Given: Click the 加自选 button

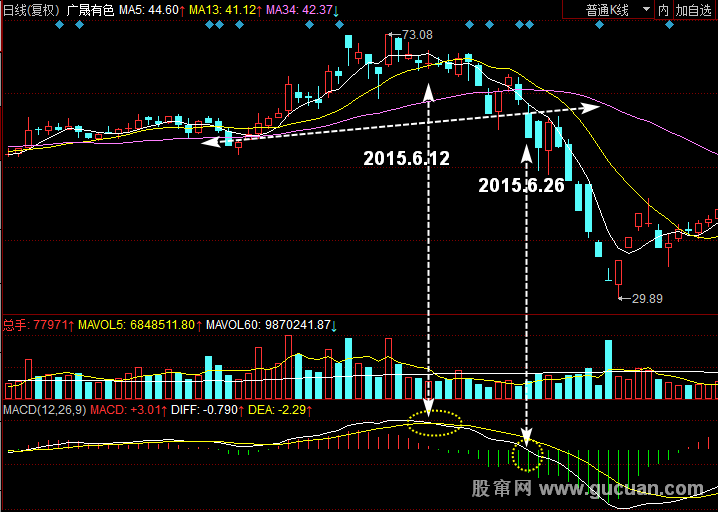Looking at the screenshot, I should pos(695,9).
